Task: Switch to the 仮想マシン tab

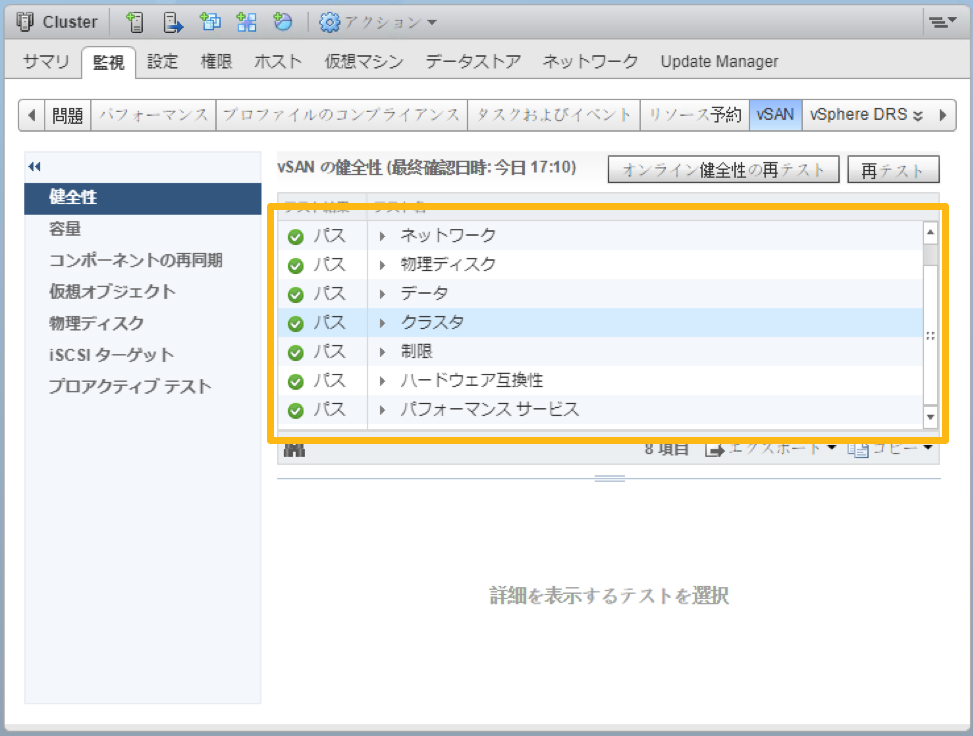Action: point(364,61)
